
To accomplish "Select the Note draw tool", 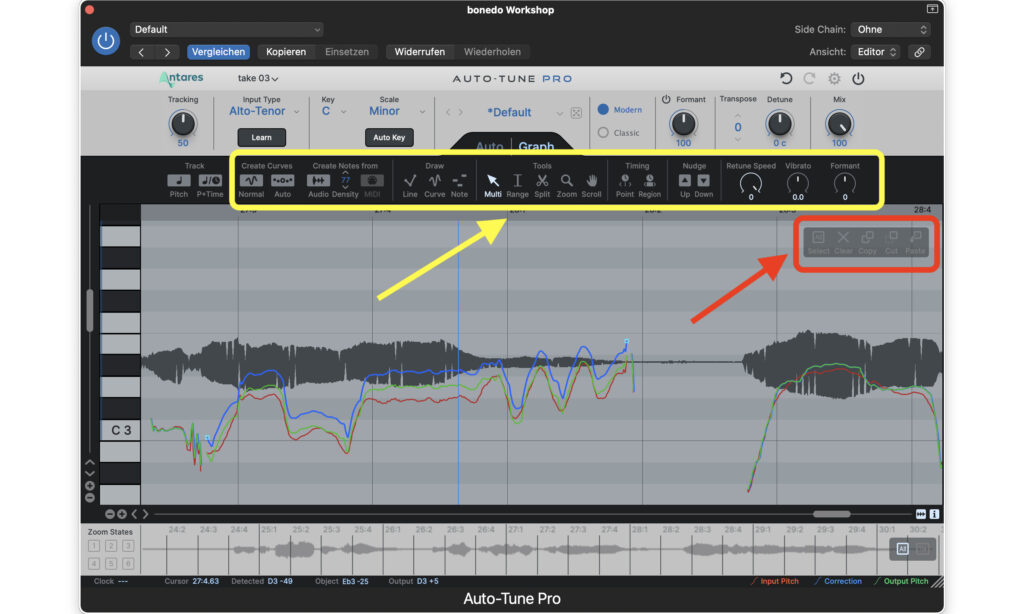I will pos(459,181).
